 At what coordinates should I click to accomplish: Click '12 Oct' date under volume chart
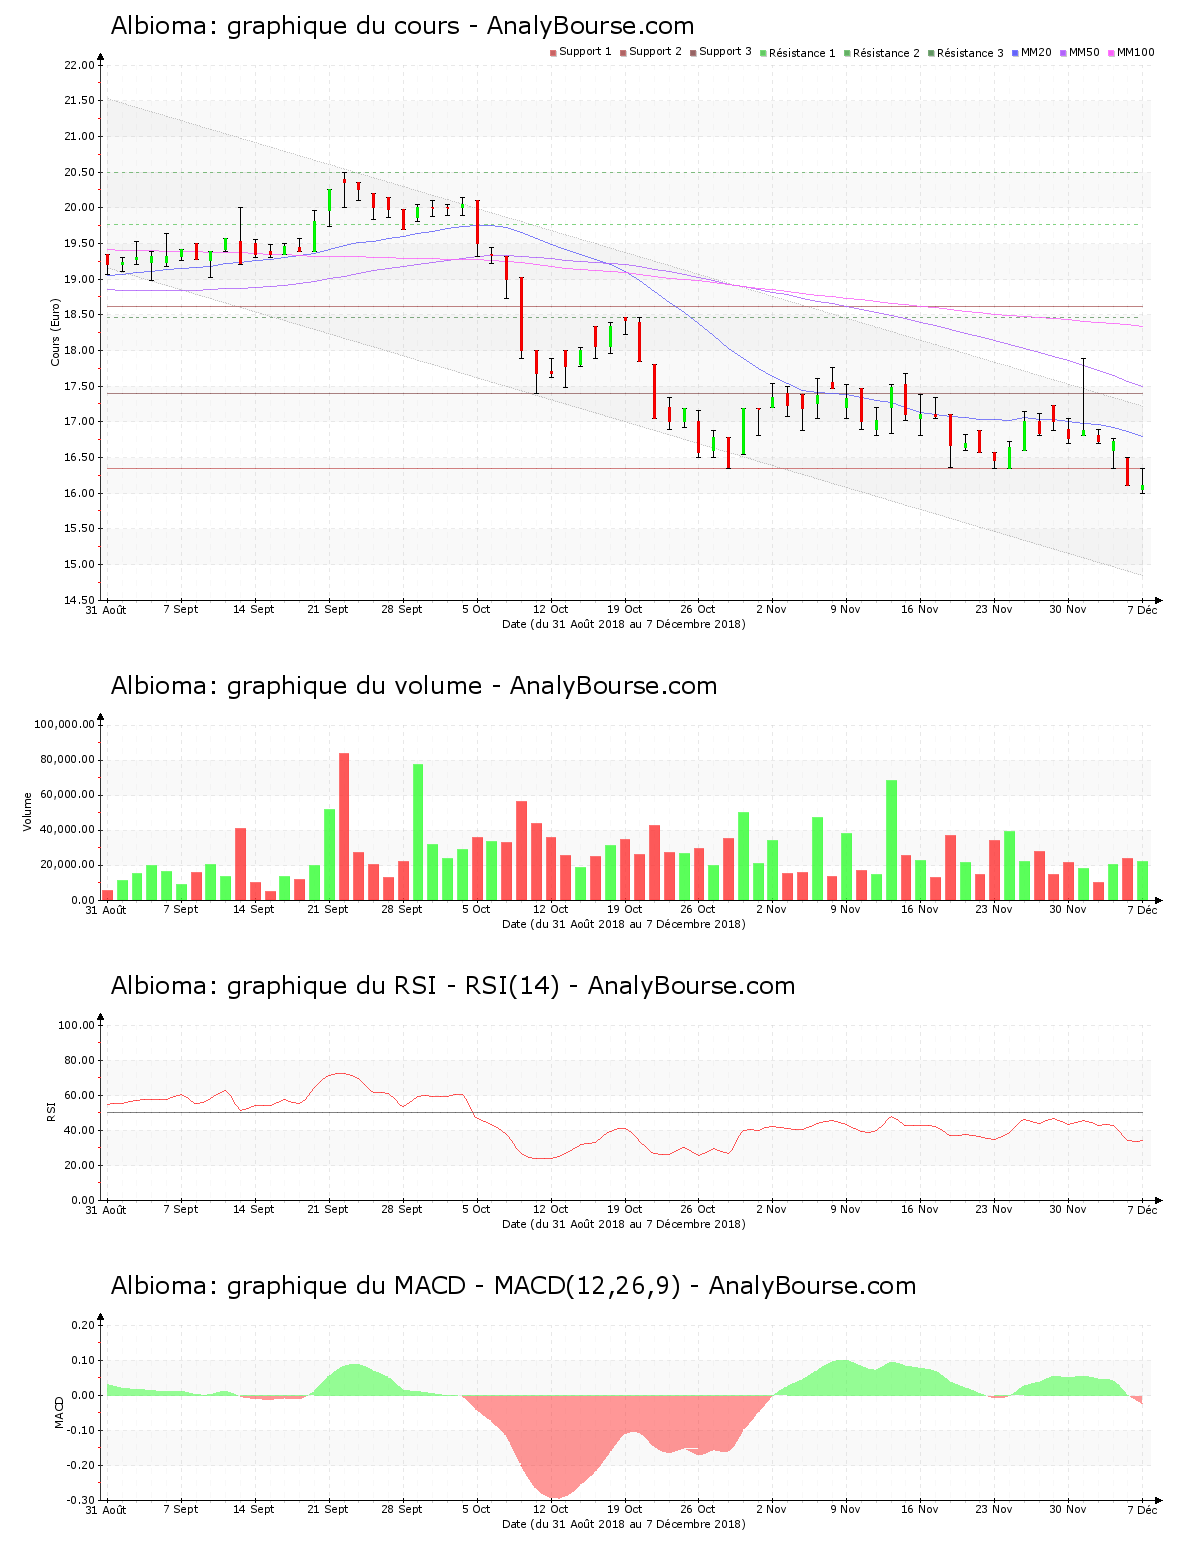coord(550,909)
